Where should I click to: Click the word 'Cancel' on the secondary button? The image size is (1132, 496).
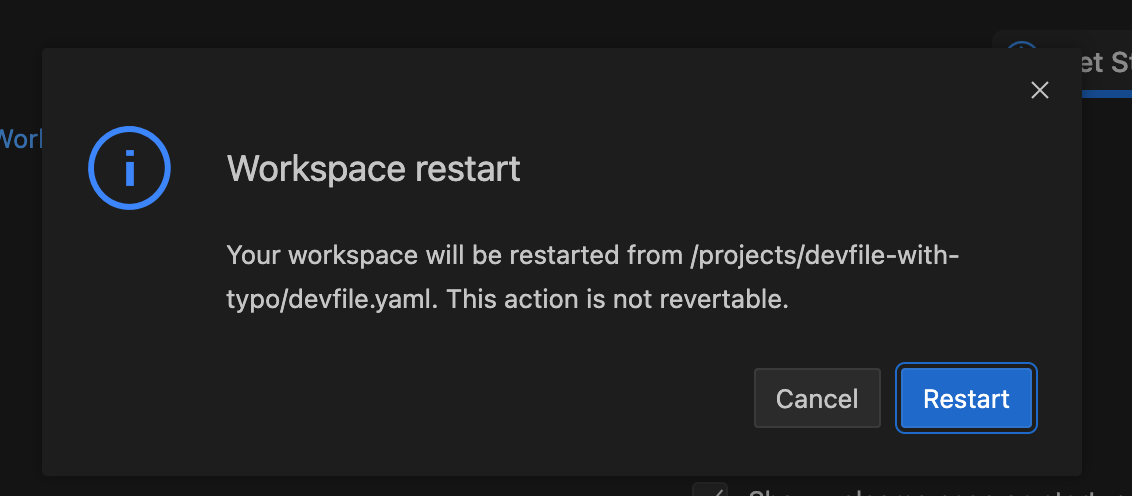point(817,399)
